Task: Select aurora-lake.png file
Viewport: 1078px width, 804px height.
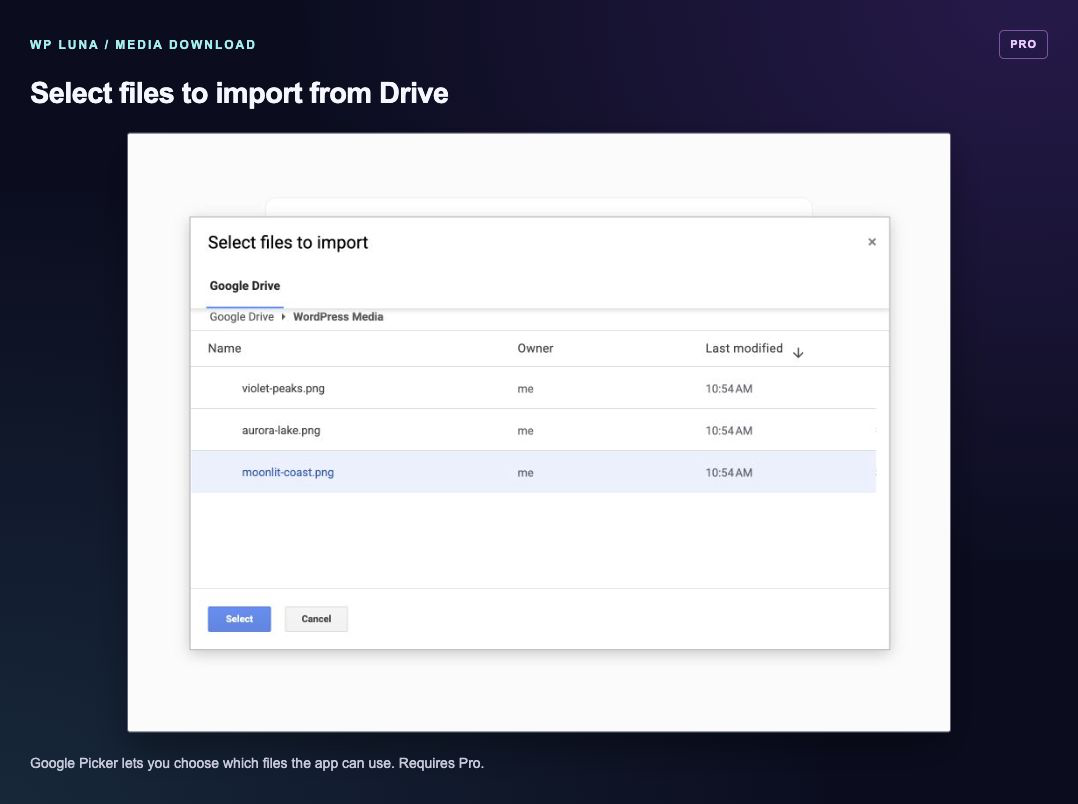Action: (x=534, y=430)
